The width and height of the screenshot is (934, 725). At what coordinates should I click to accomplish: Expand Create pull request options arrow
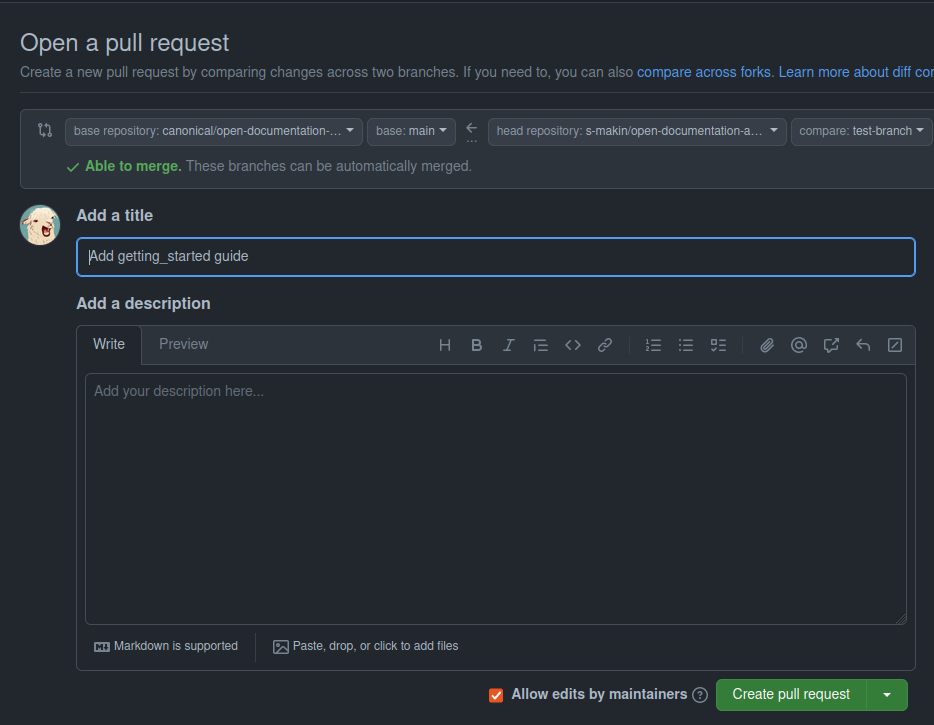[x=887, y=695]
